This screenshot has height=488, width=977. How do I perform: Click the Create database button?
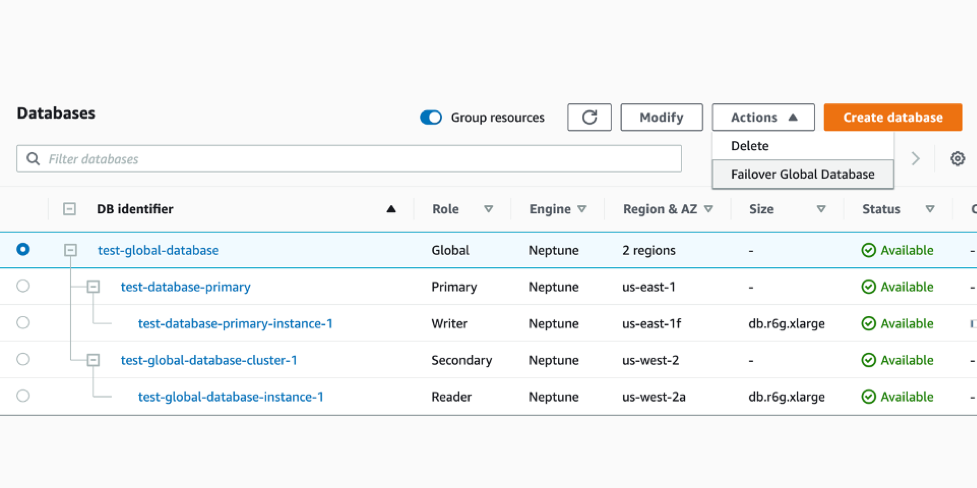coord(892,117)
